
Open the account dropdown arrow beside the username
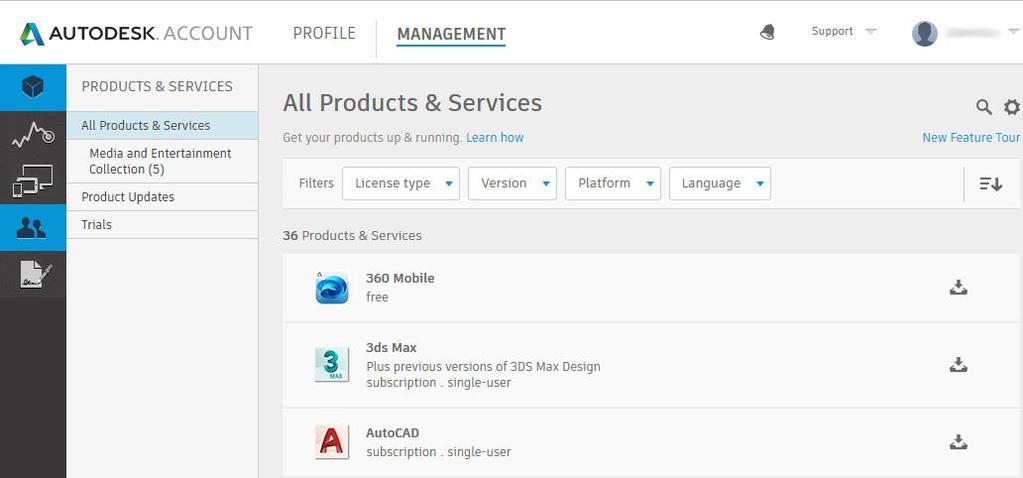coord(1013,32)
